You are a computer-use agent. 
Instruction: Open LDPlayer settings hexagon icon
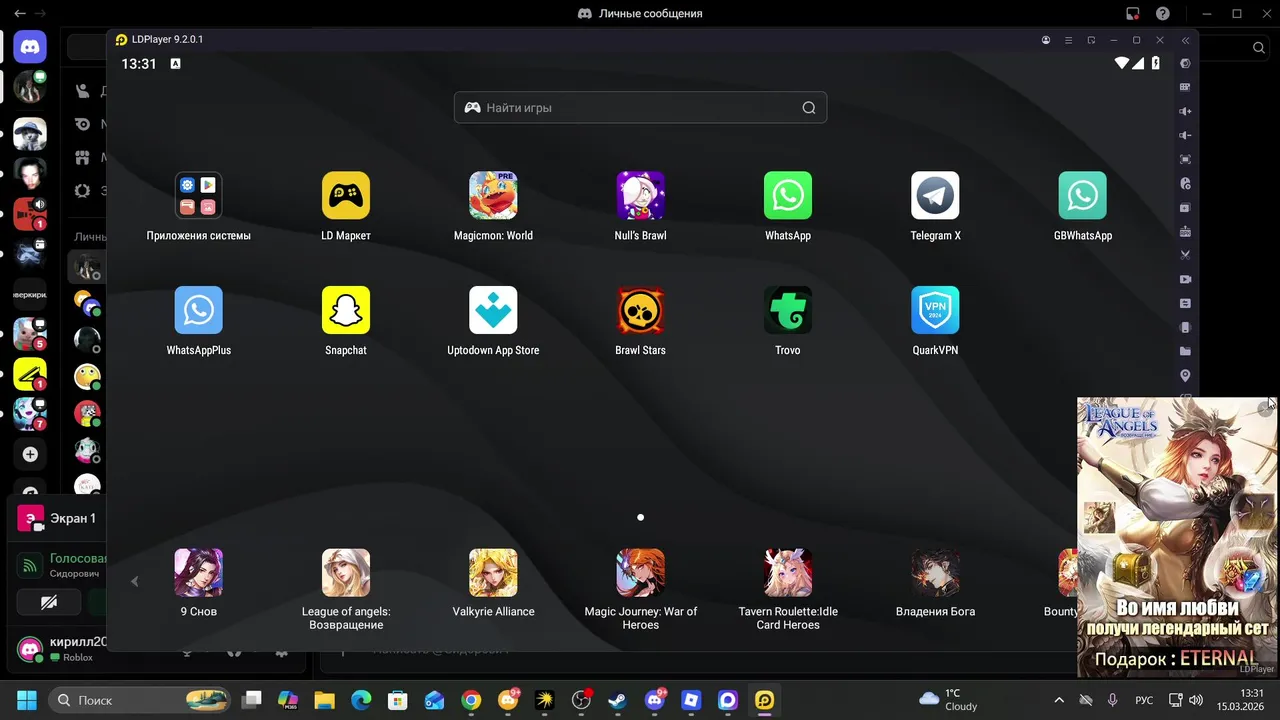[x=1185, y=63]
